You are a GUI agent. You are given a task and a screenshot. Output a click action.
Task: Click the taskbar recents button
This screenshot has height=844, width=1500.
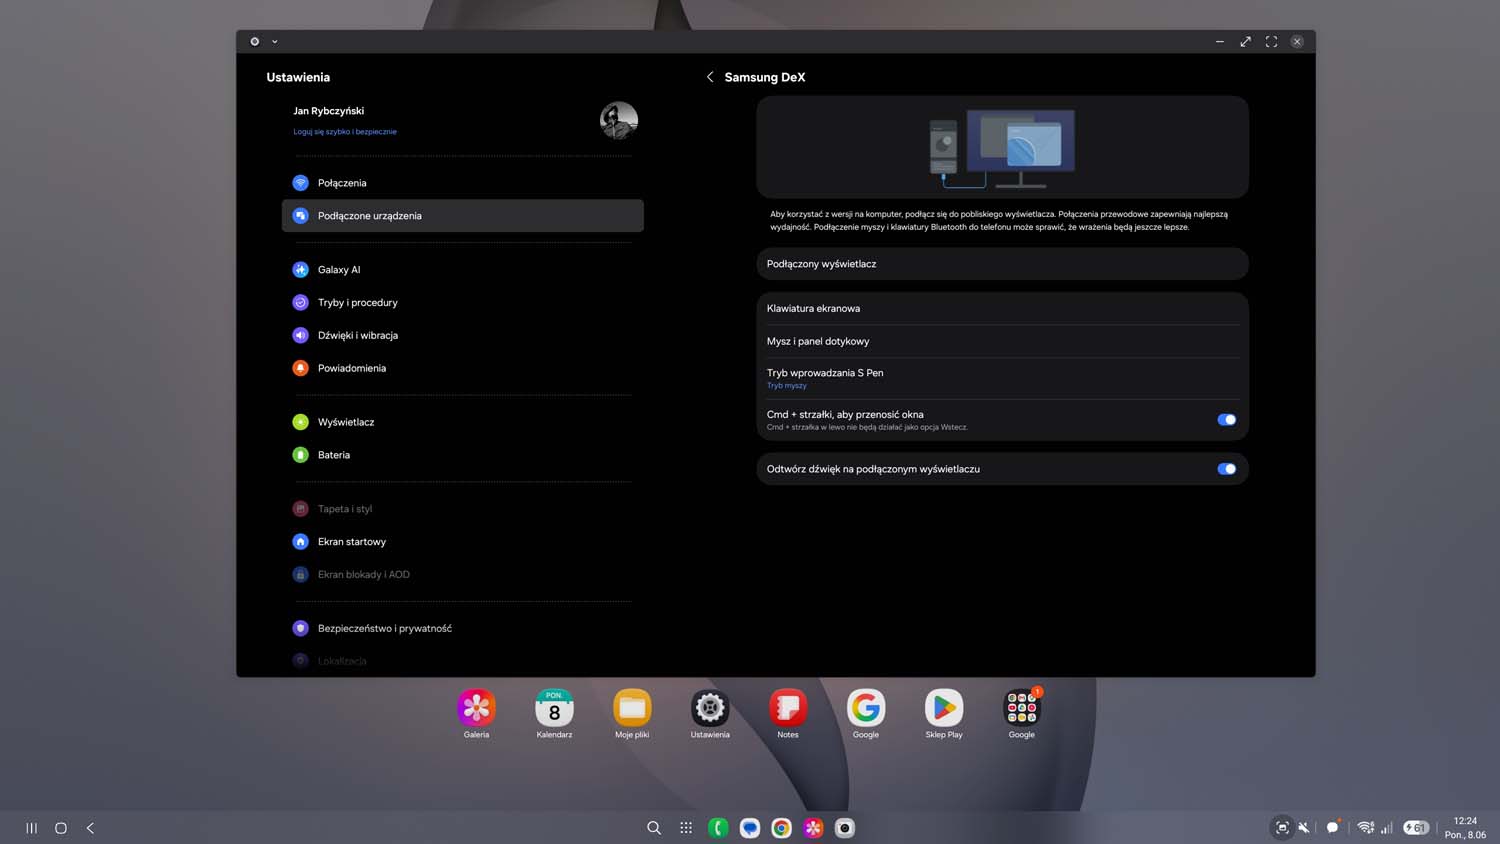pos(32,828)
